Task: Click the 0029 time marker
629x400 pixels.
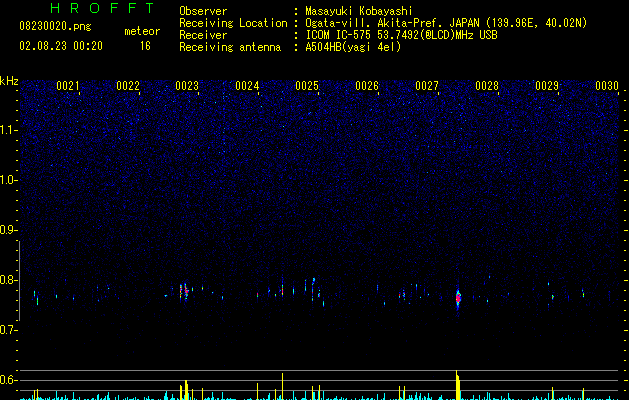Action: click(547, 86)
